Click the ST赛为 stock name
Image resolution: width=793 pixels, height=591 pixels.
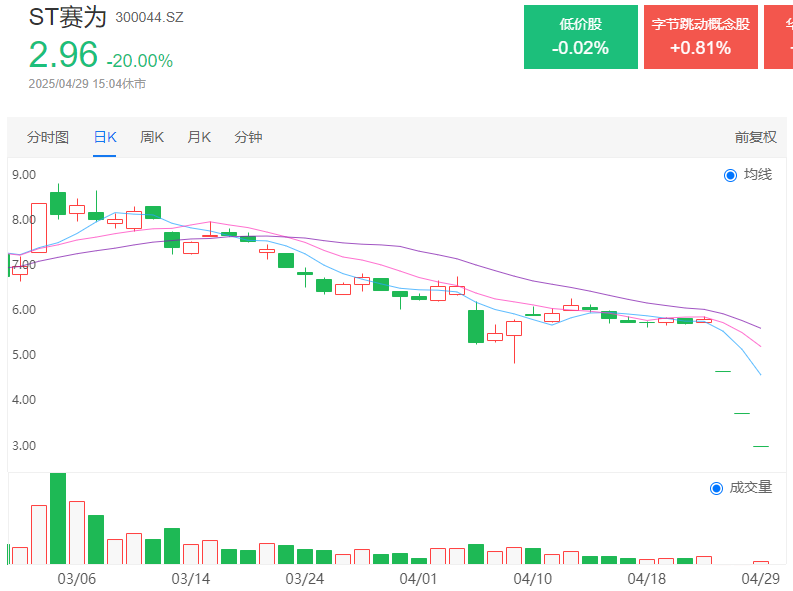click(x=68, y=17)
